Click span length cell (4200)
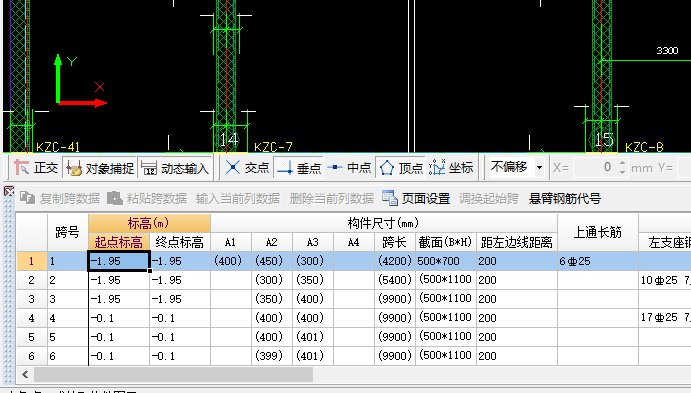Viewport: 691px width, 393px height. point(394,261)
